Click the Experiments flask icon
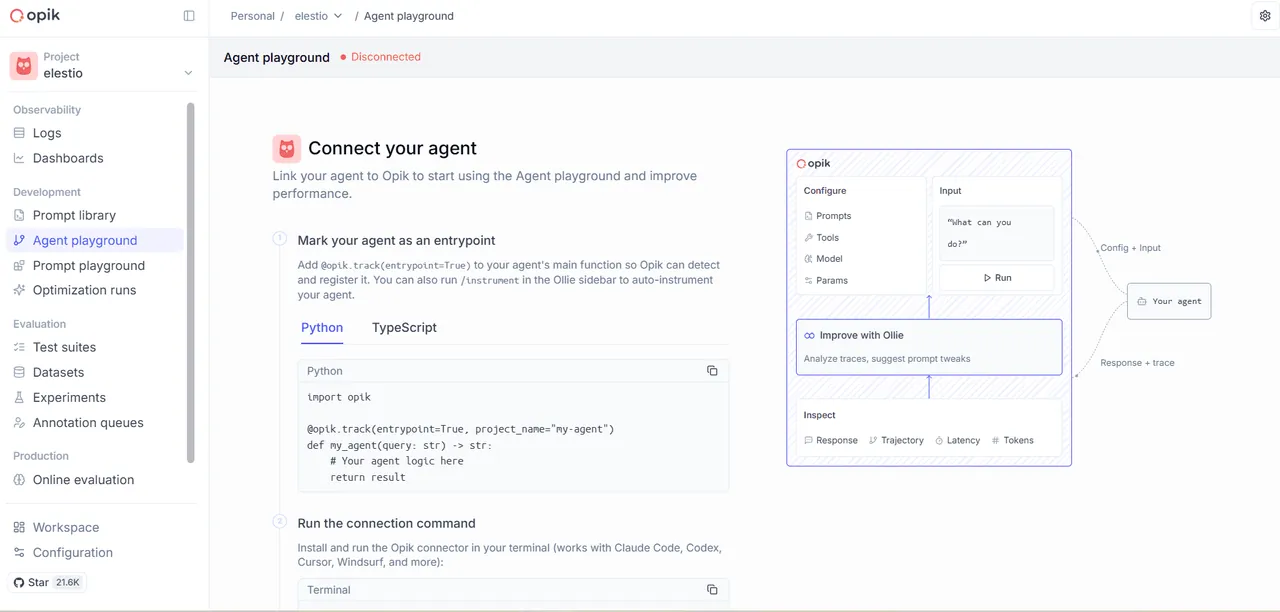 click(x=19, y=397)
